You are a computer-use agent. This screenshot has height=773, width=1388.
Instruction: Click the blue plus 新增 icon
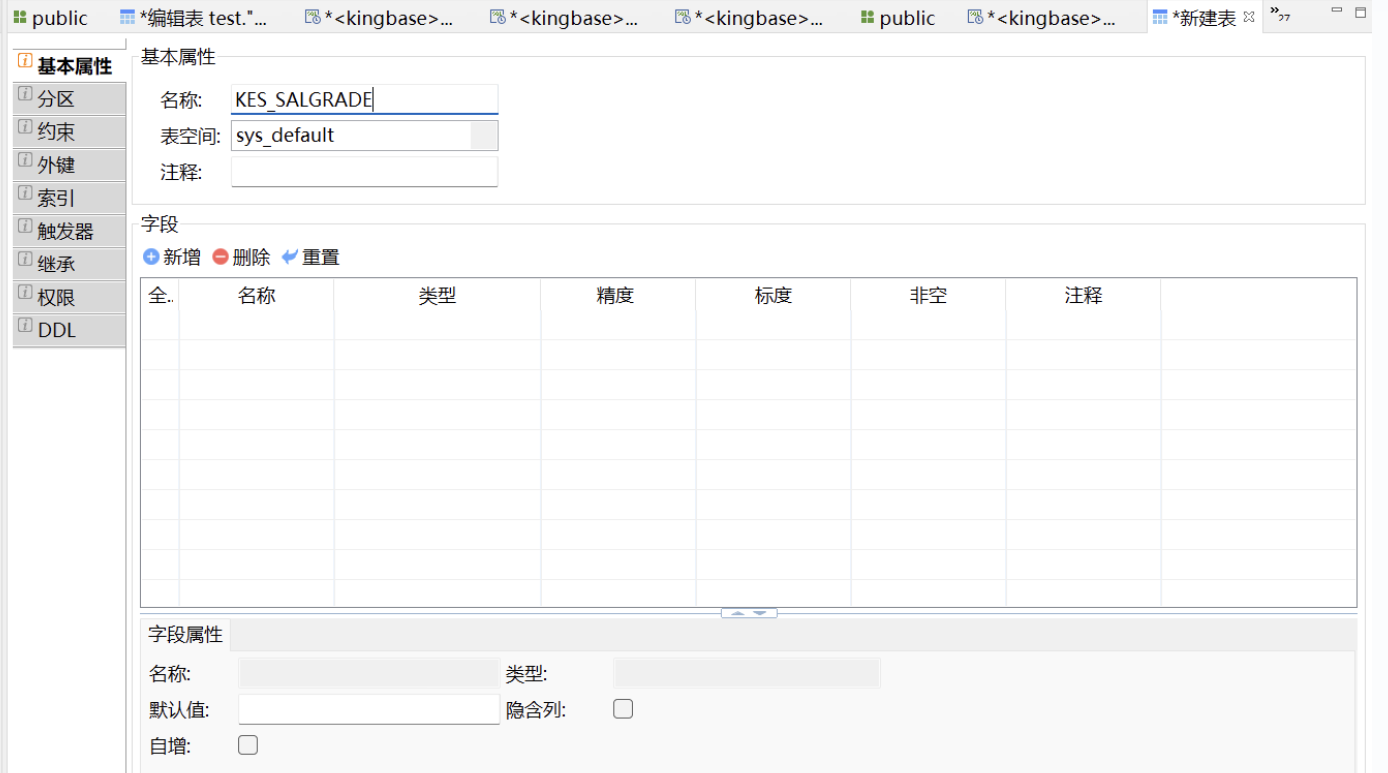pos(152,257)
